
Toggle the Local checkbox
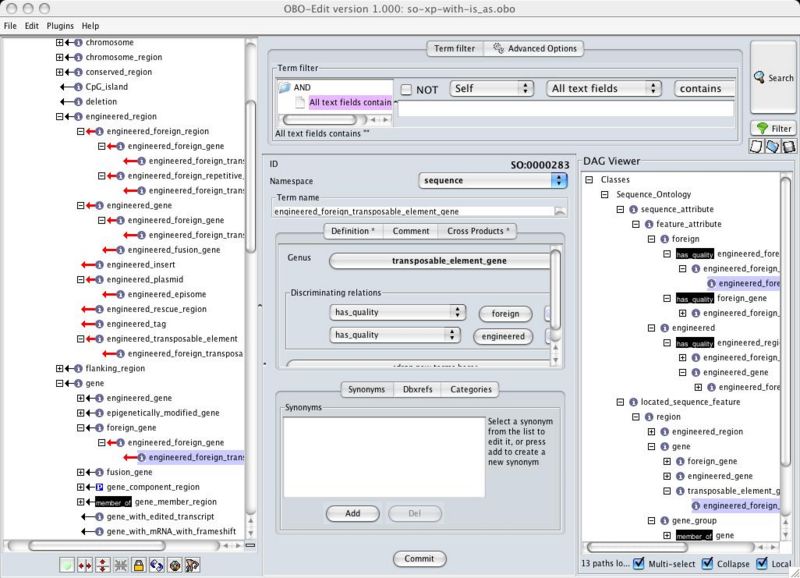pos(762,563)
